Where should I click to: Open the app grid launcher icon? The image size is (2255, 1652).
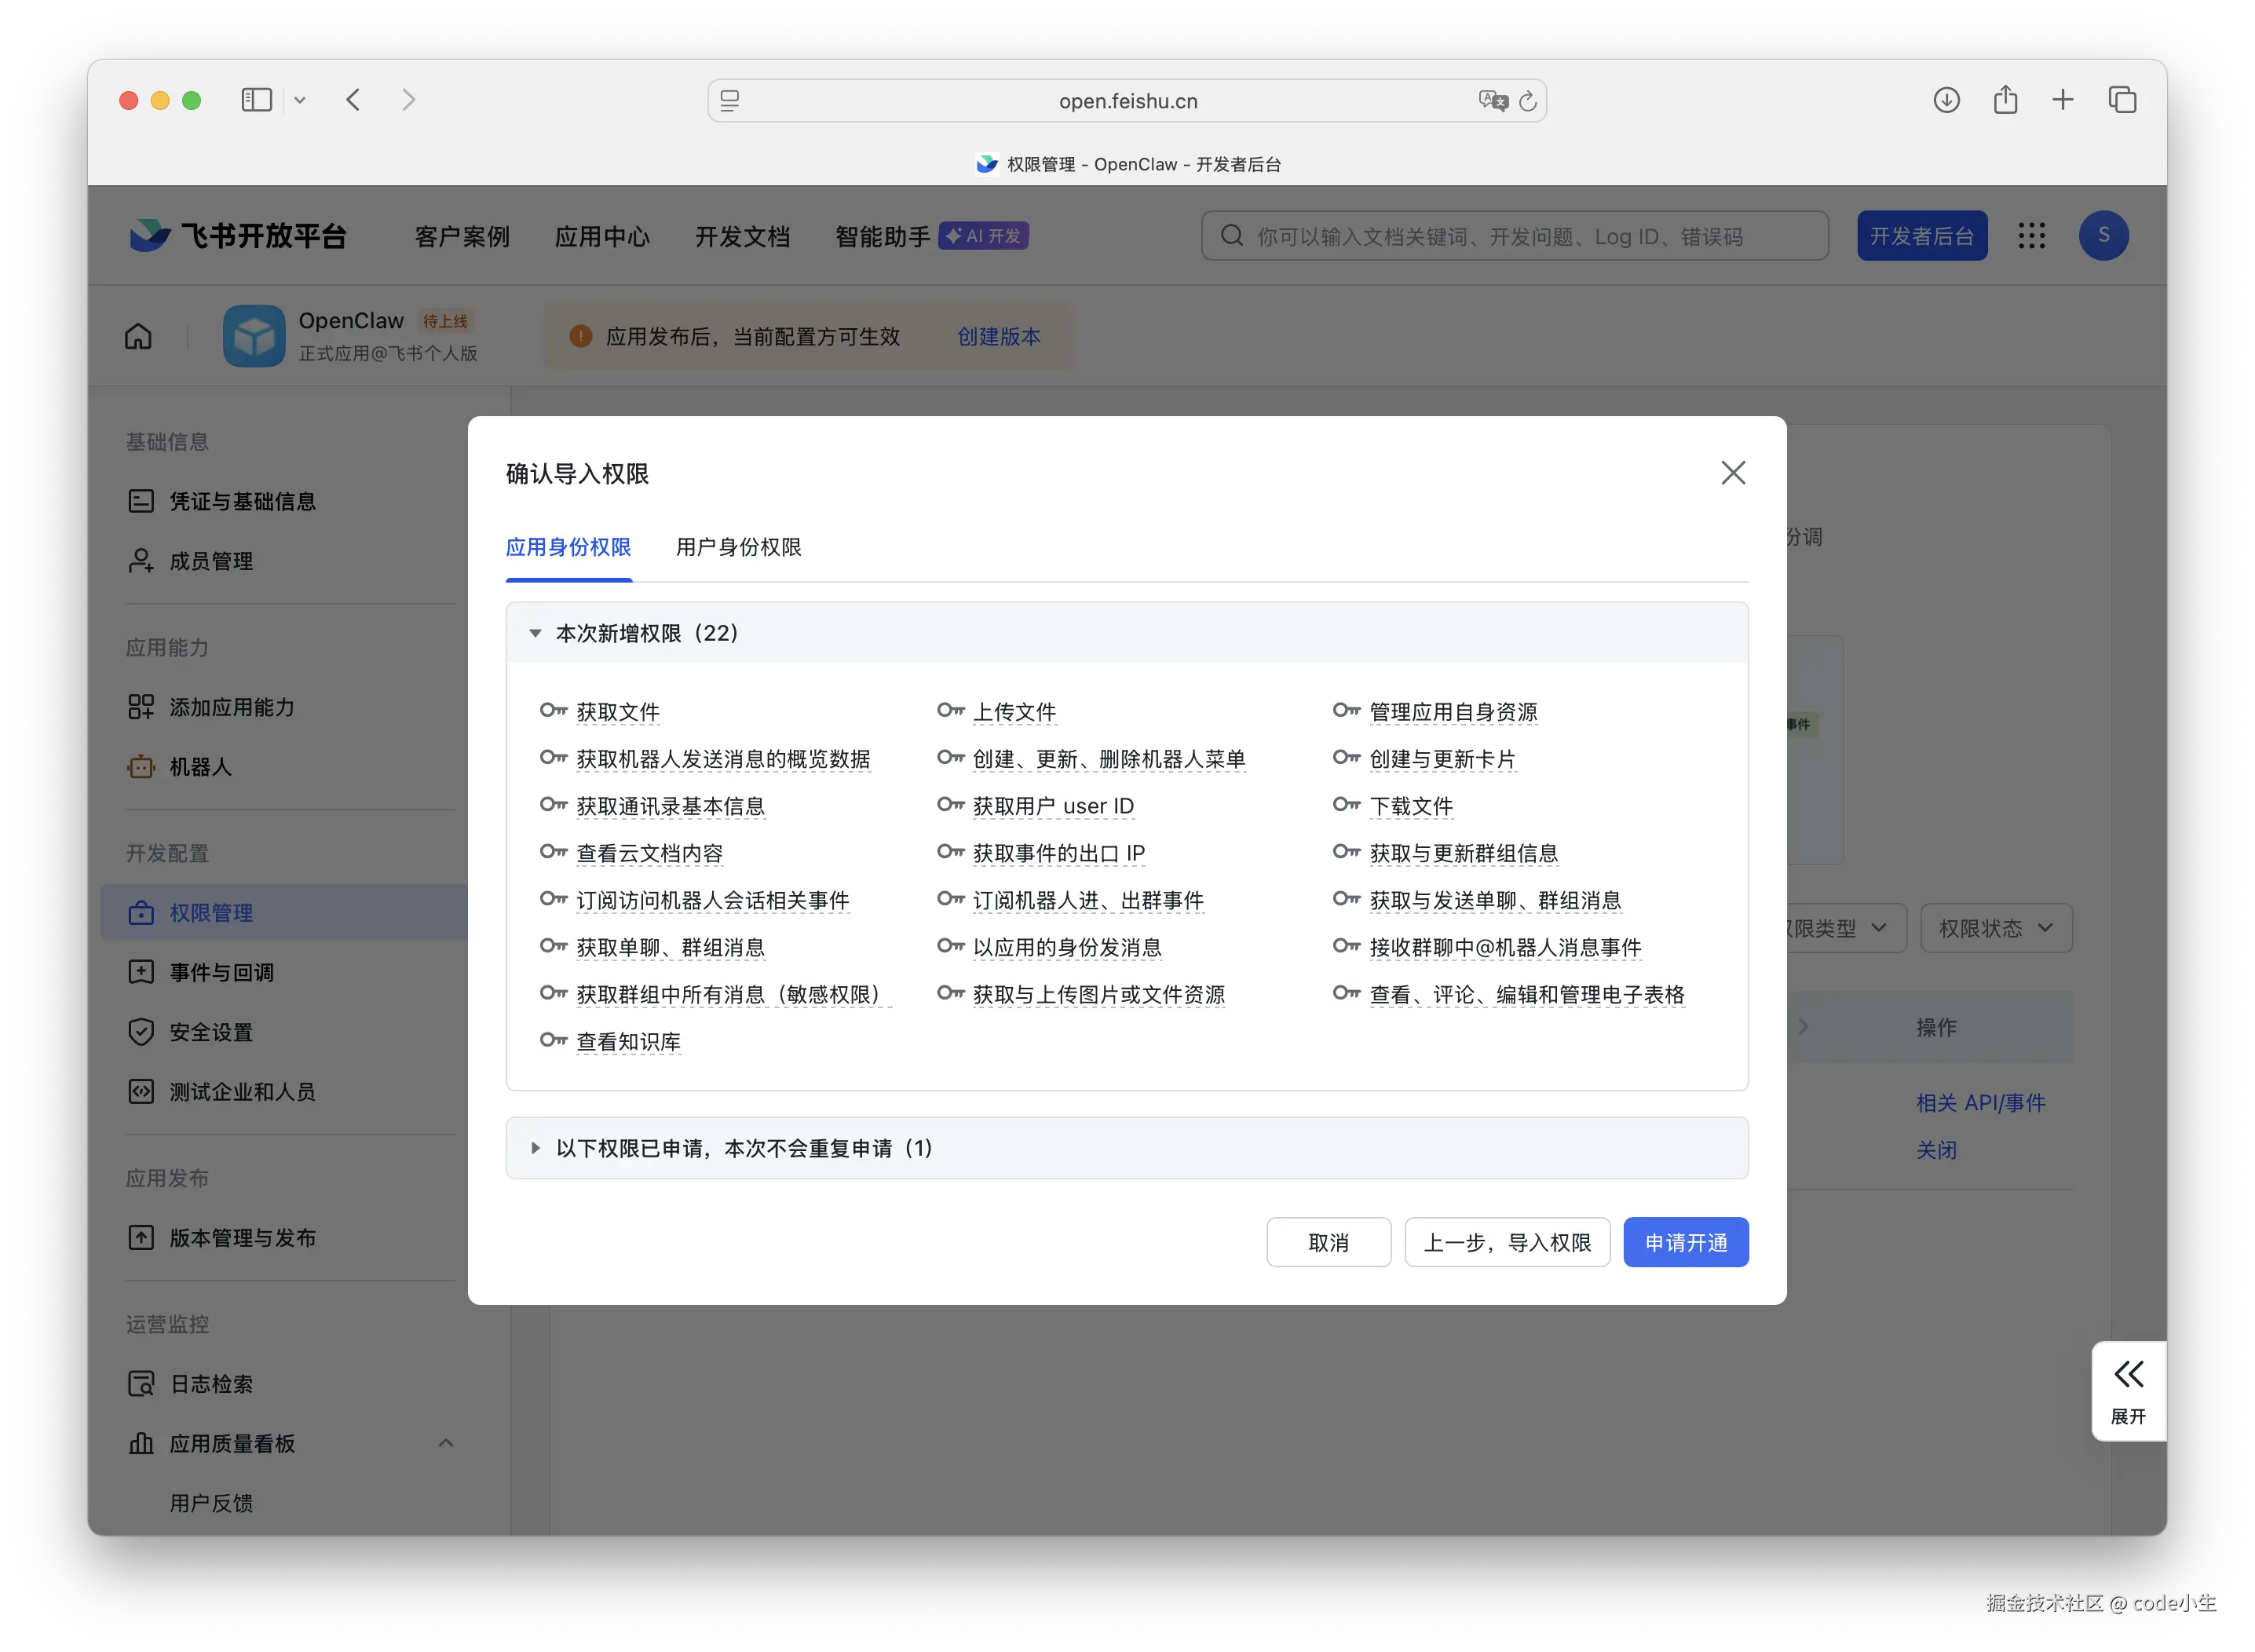2031,236
